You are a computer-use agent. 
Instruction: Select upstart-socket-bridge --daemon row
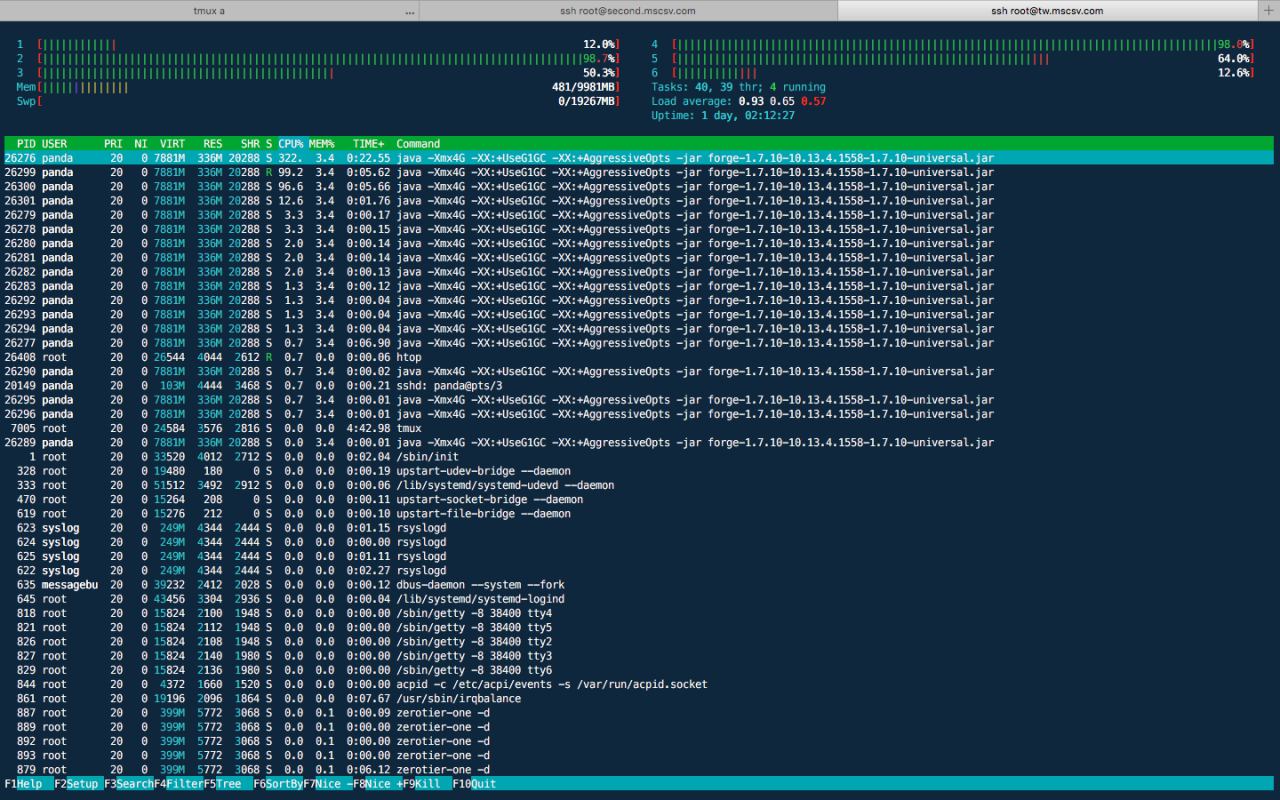(639, 499)
